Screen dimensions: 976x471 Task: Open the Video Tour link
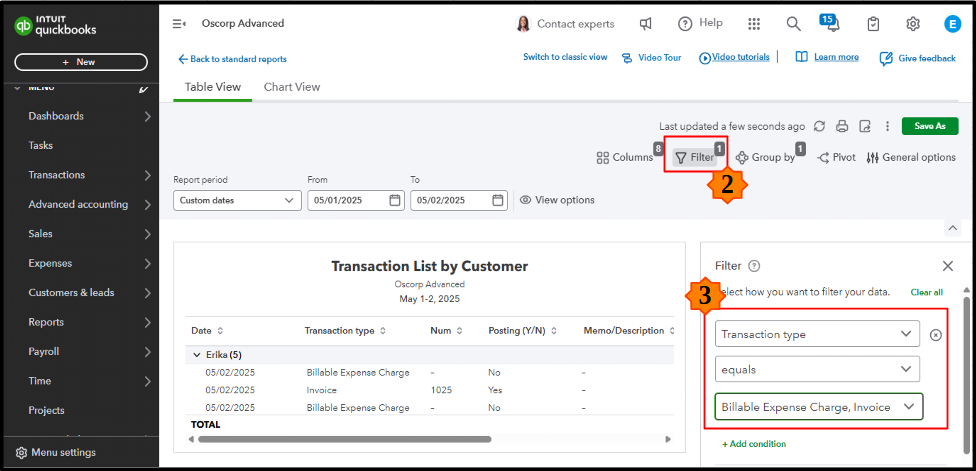coord(652,57)
